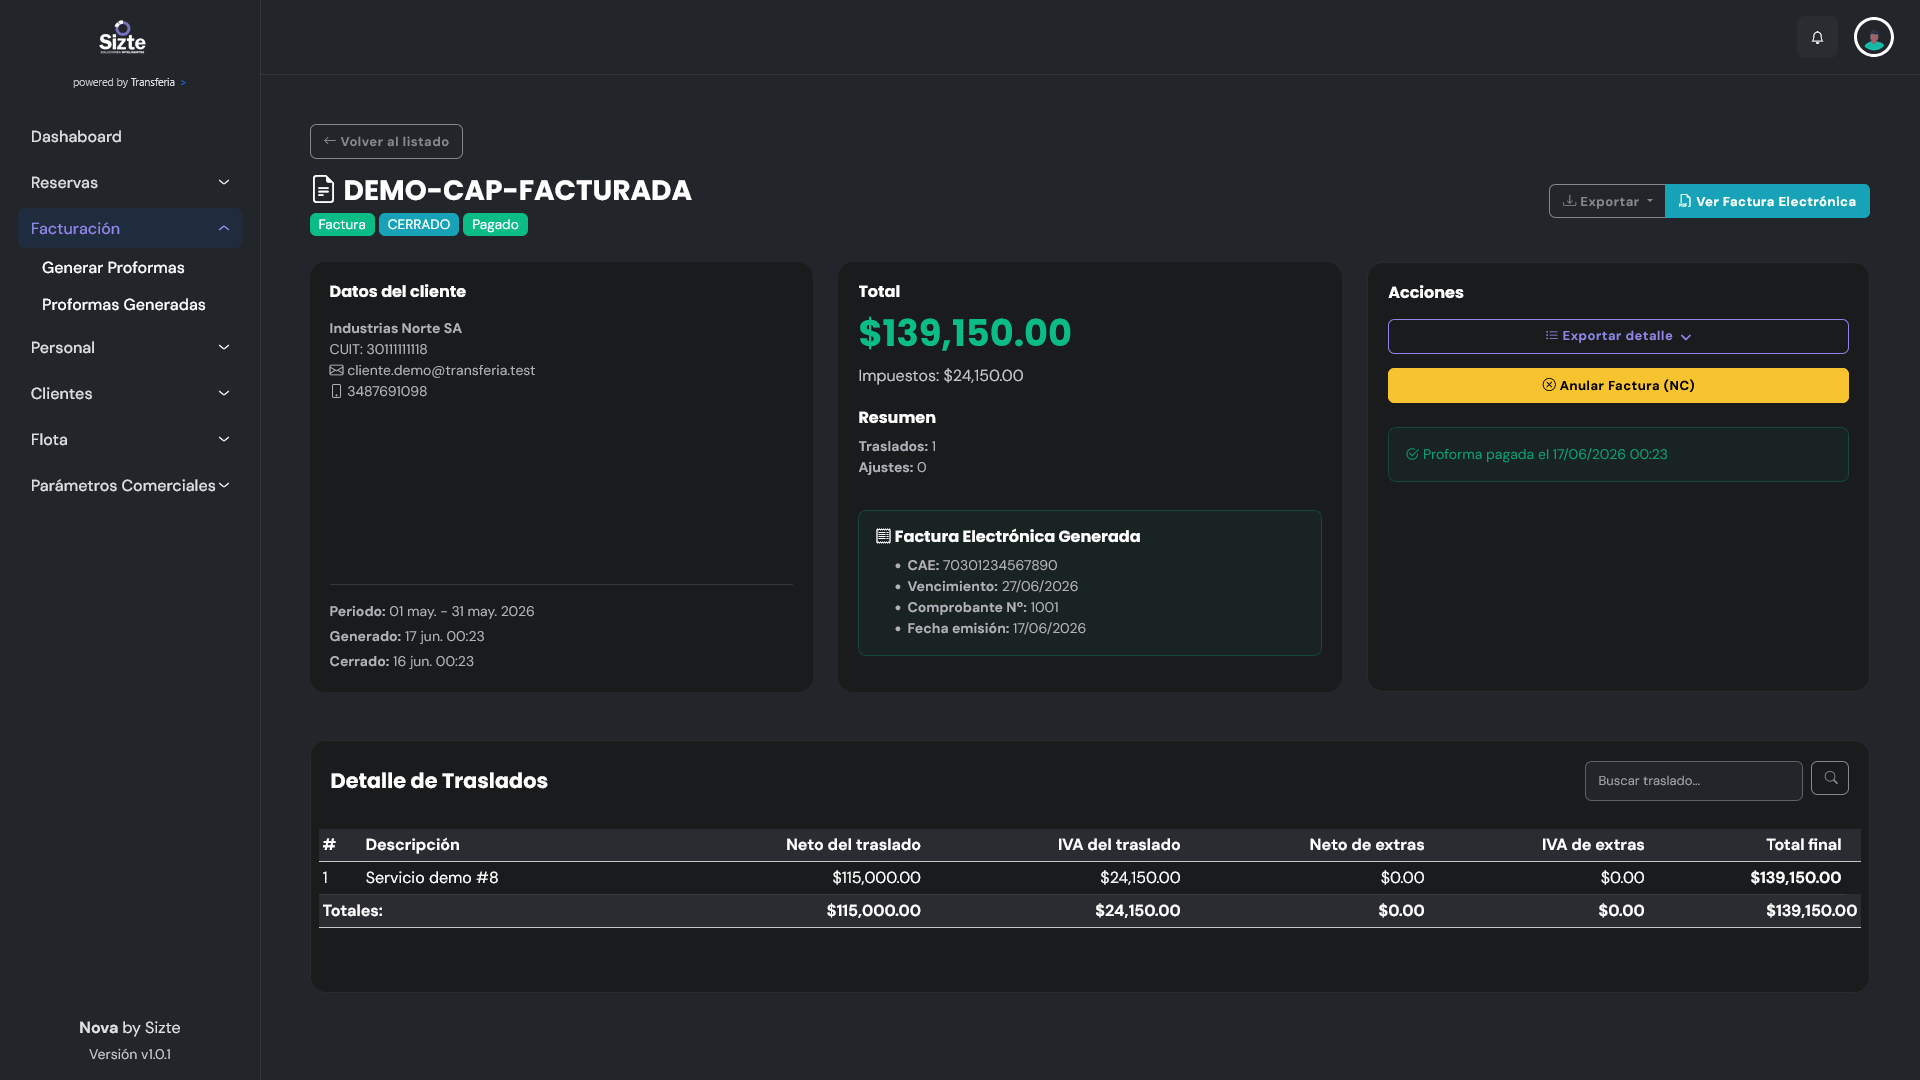This screenshot has width=1920, height=1080.
Task: Click the Neto de extras column header
Action: (x=1366, y=844)
